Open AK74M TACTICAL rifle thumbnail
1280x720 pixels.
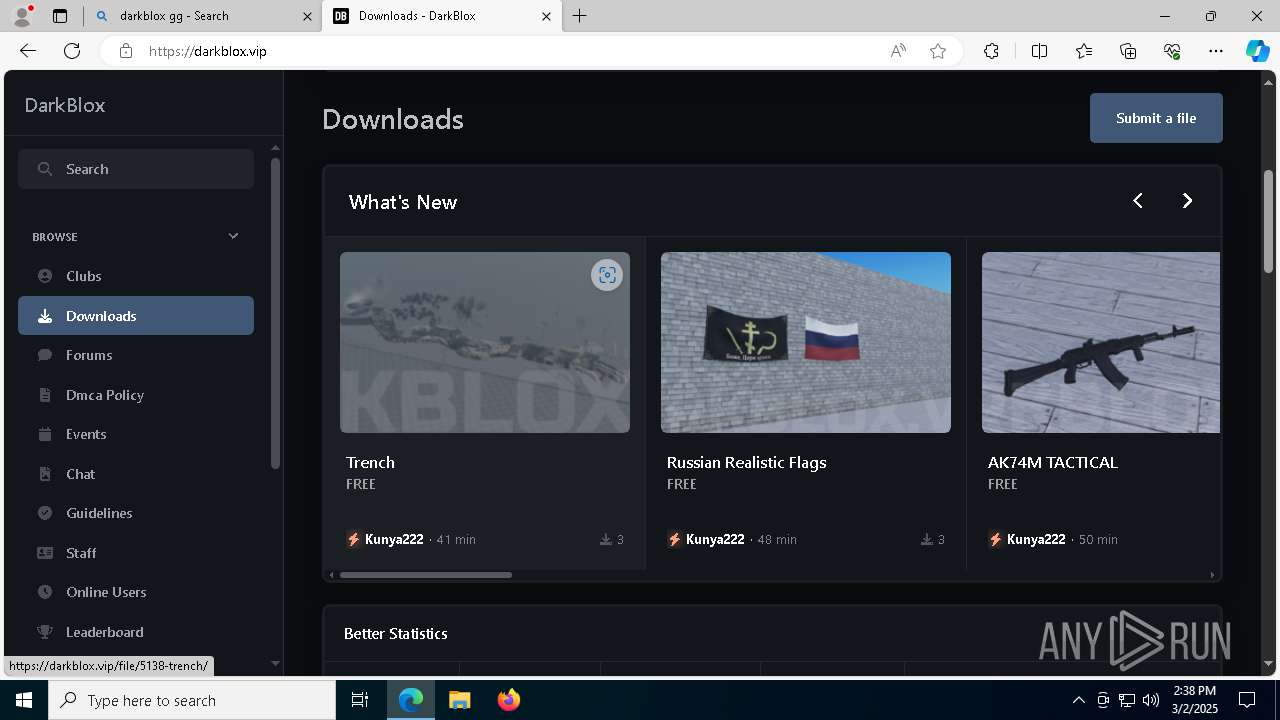pyautogui.click(x=1101, y=342)
